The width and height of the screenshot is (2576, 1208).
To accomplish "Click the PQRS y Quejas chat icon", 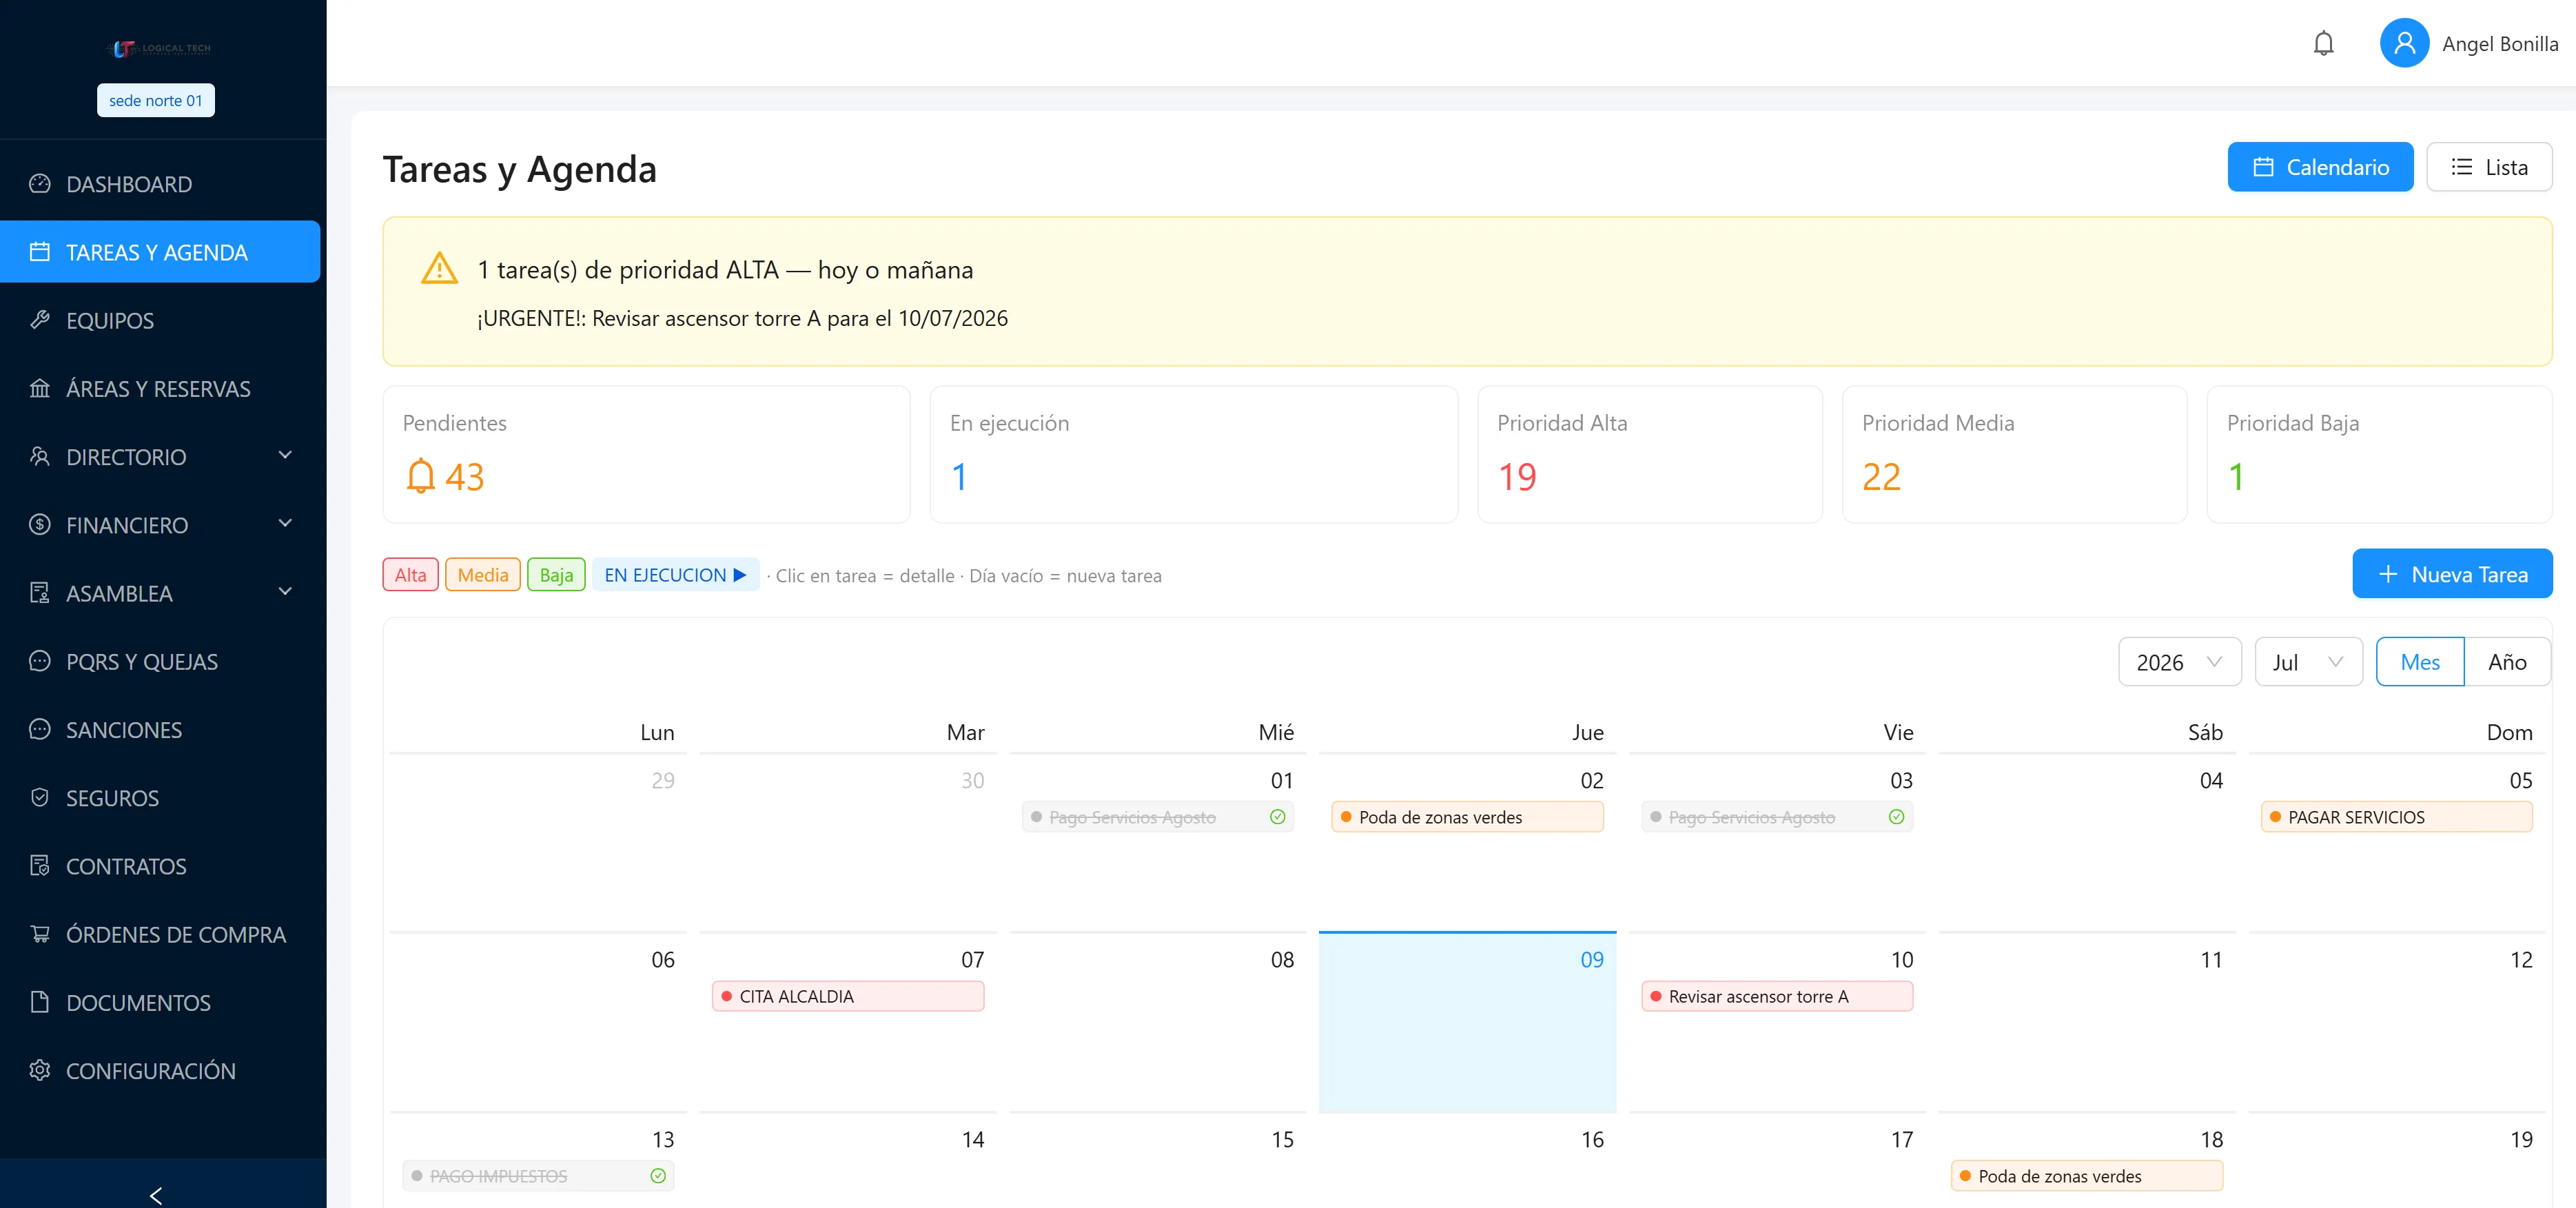I will coord(40,661).
